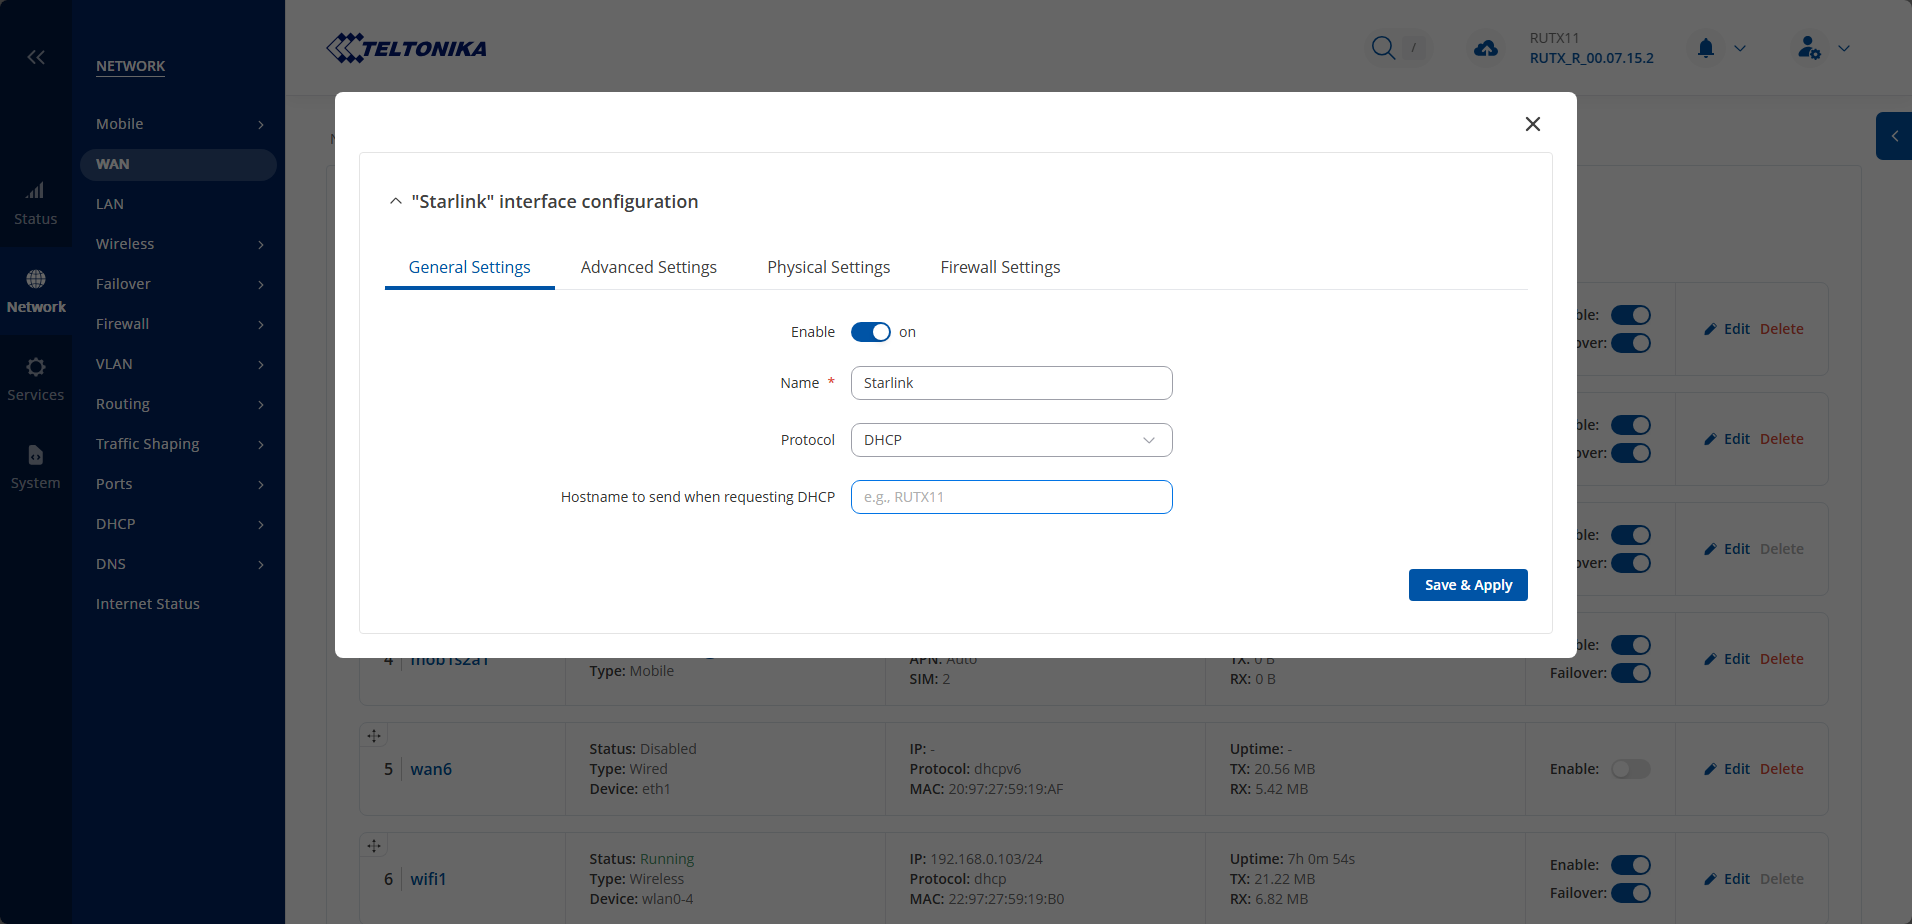Toggle the Starlink interface Enable switch
The height and width of the screenshot is (924, 1912).
pyautogui.click(x=870, y=332)
